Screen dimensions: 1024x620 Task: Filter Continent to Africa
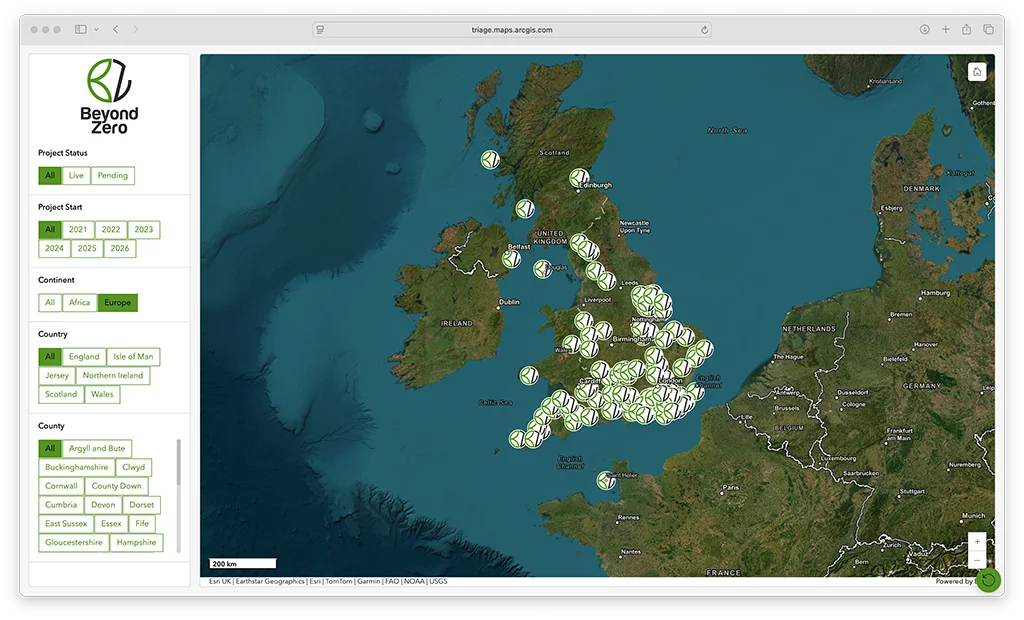80,302
